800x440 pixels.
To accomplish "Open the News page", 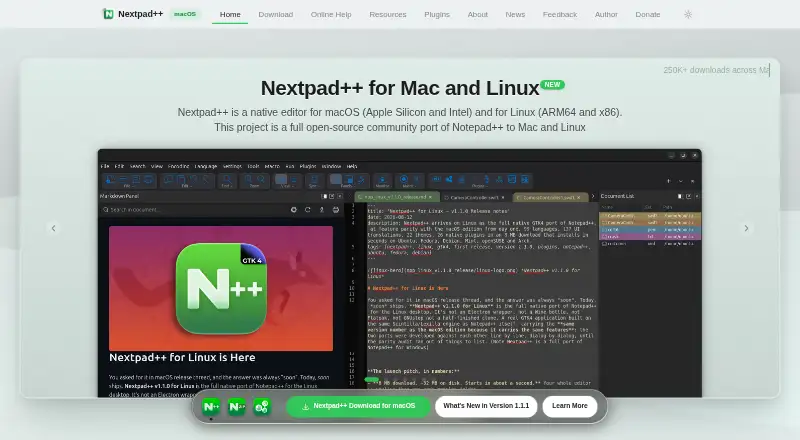I will 515,14.
